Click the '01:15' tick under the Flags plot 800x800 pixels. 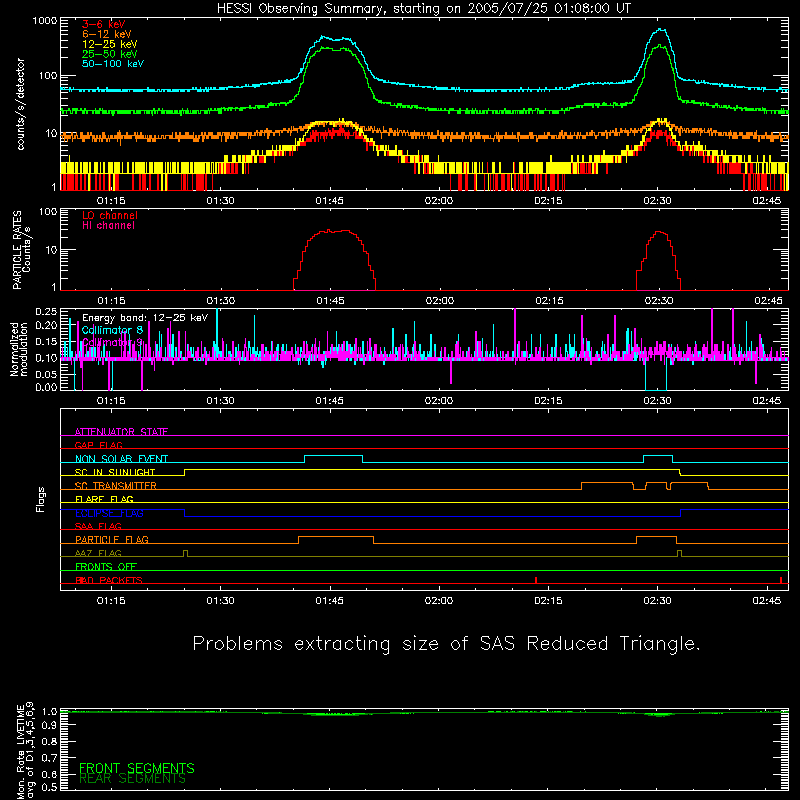111,601
